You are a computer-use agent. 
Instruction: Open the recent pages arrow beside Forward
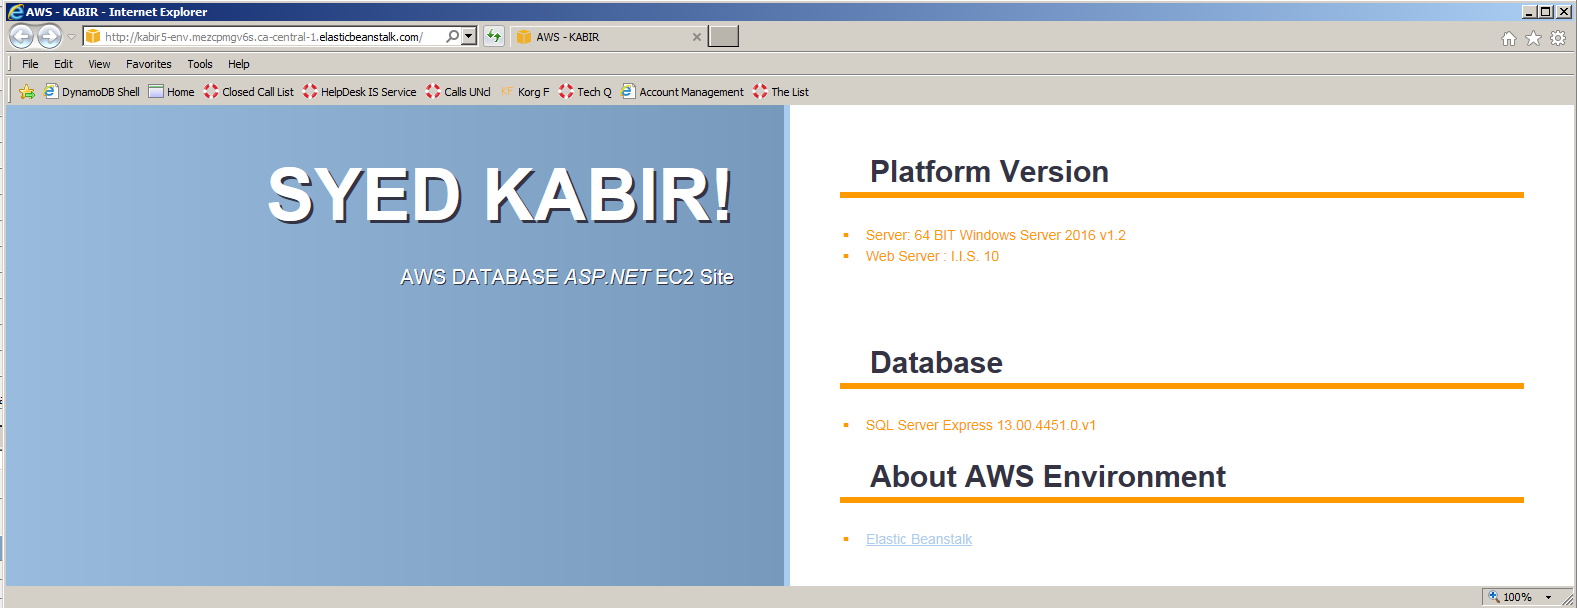click(71, 37)
